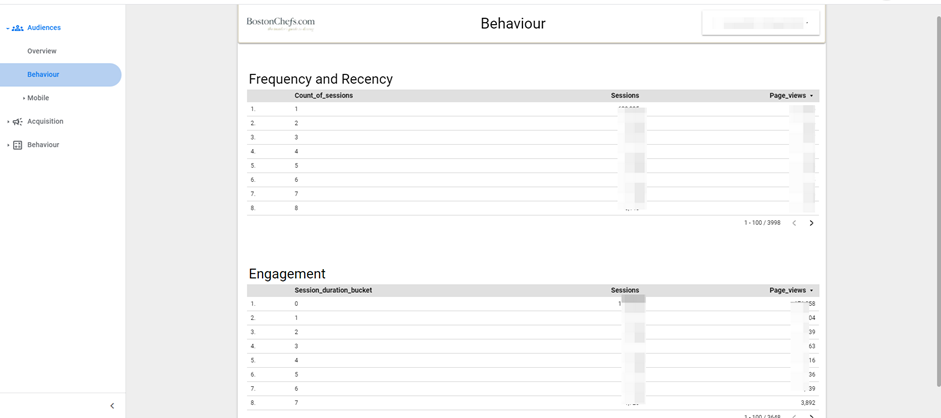941x418 pixels.
Task: Select the highlighted Behaviour page under Audiences
Action: [x=43, y=75]
